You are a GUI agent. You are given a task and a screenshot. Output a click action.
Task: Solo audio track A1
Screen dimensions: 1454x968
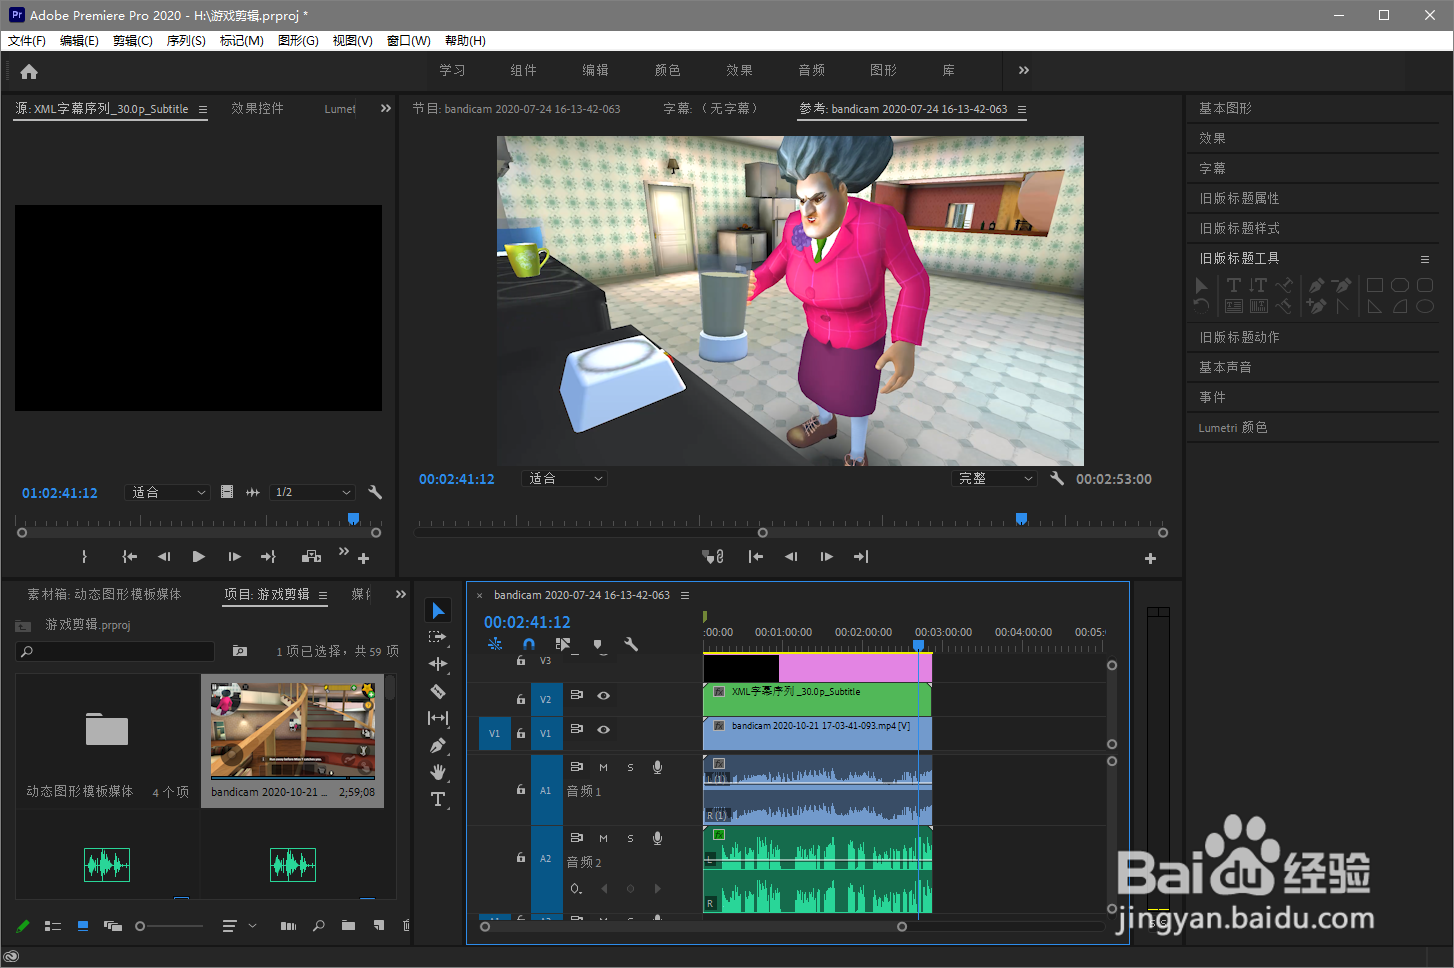630,767
